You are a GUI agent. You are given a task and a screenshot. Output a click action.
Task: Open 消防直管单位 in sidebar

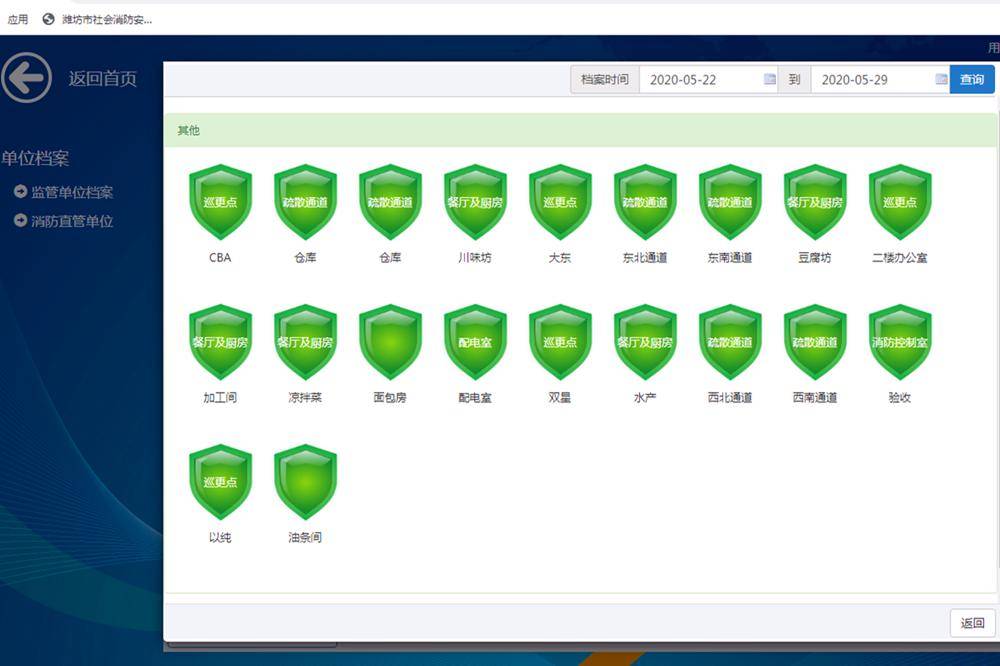[x=71, y=221]
